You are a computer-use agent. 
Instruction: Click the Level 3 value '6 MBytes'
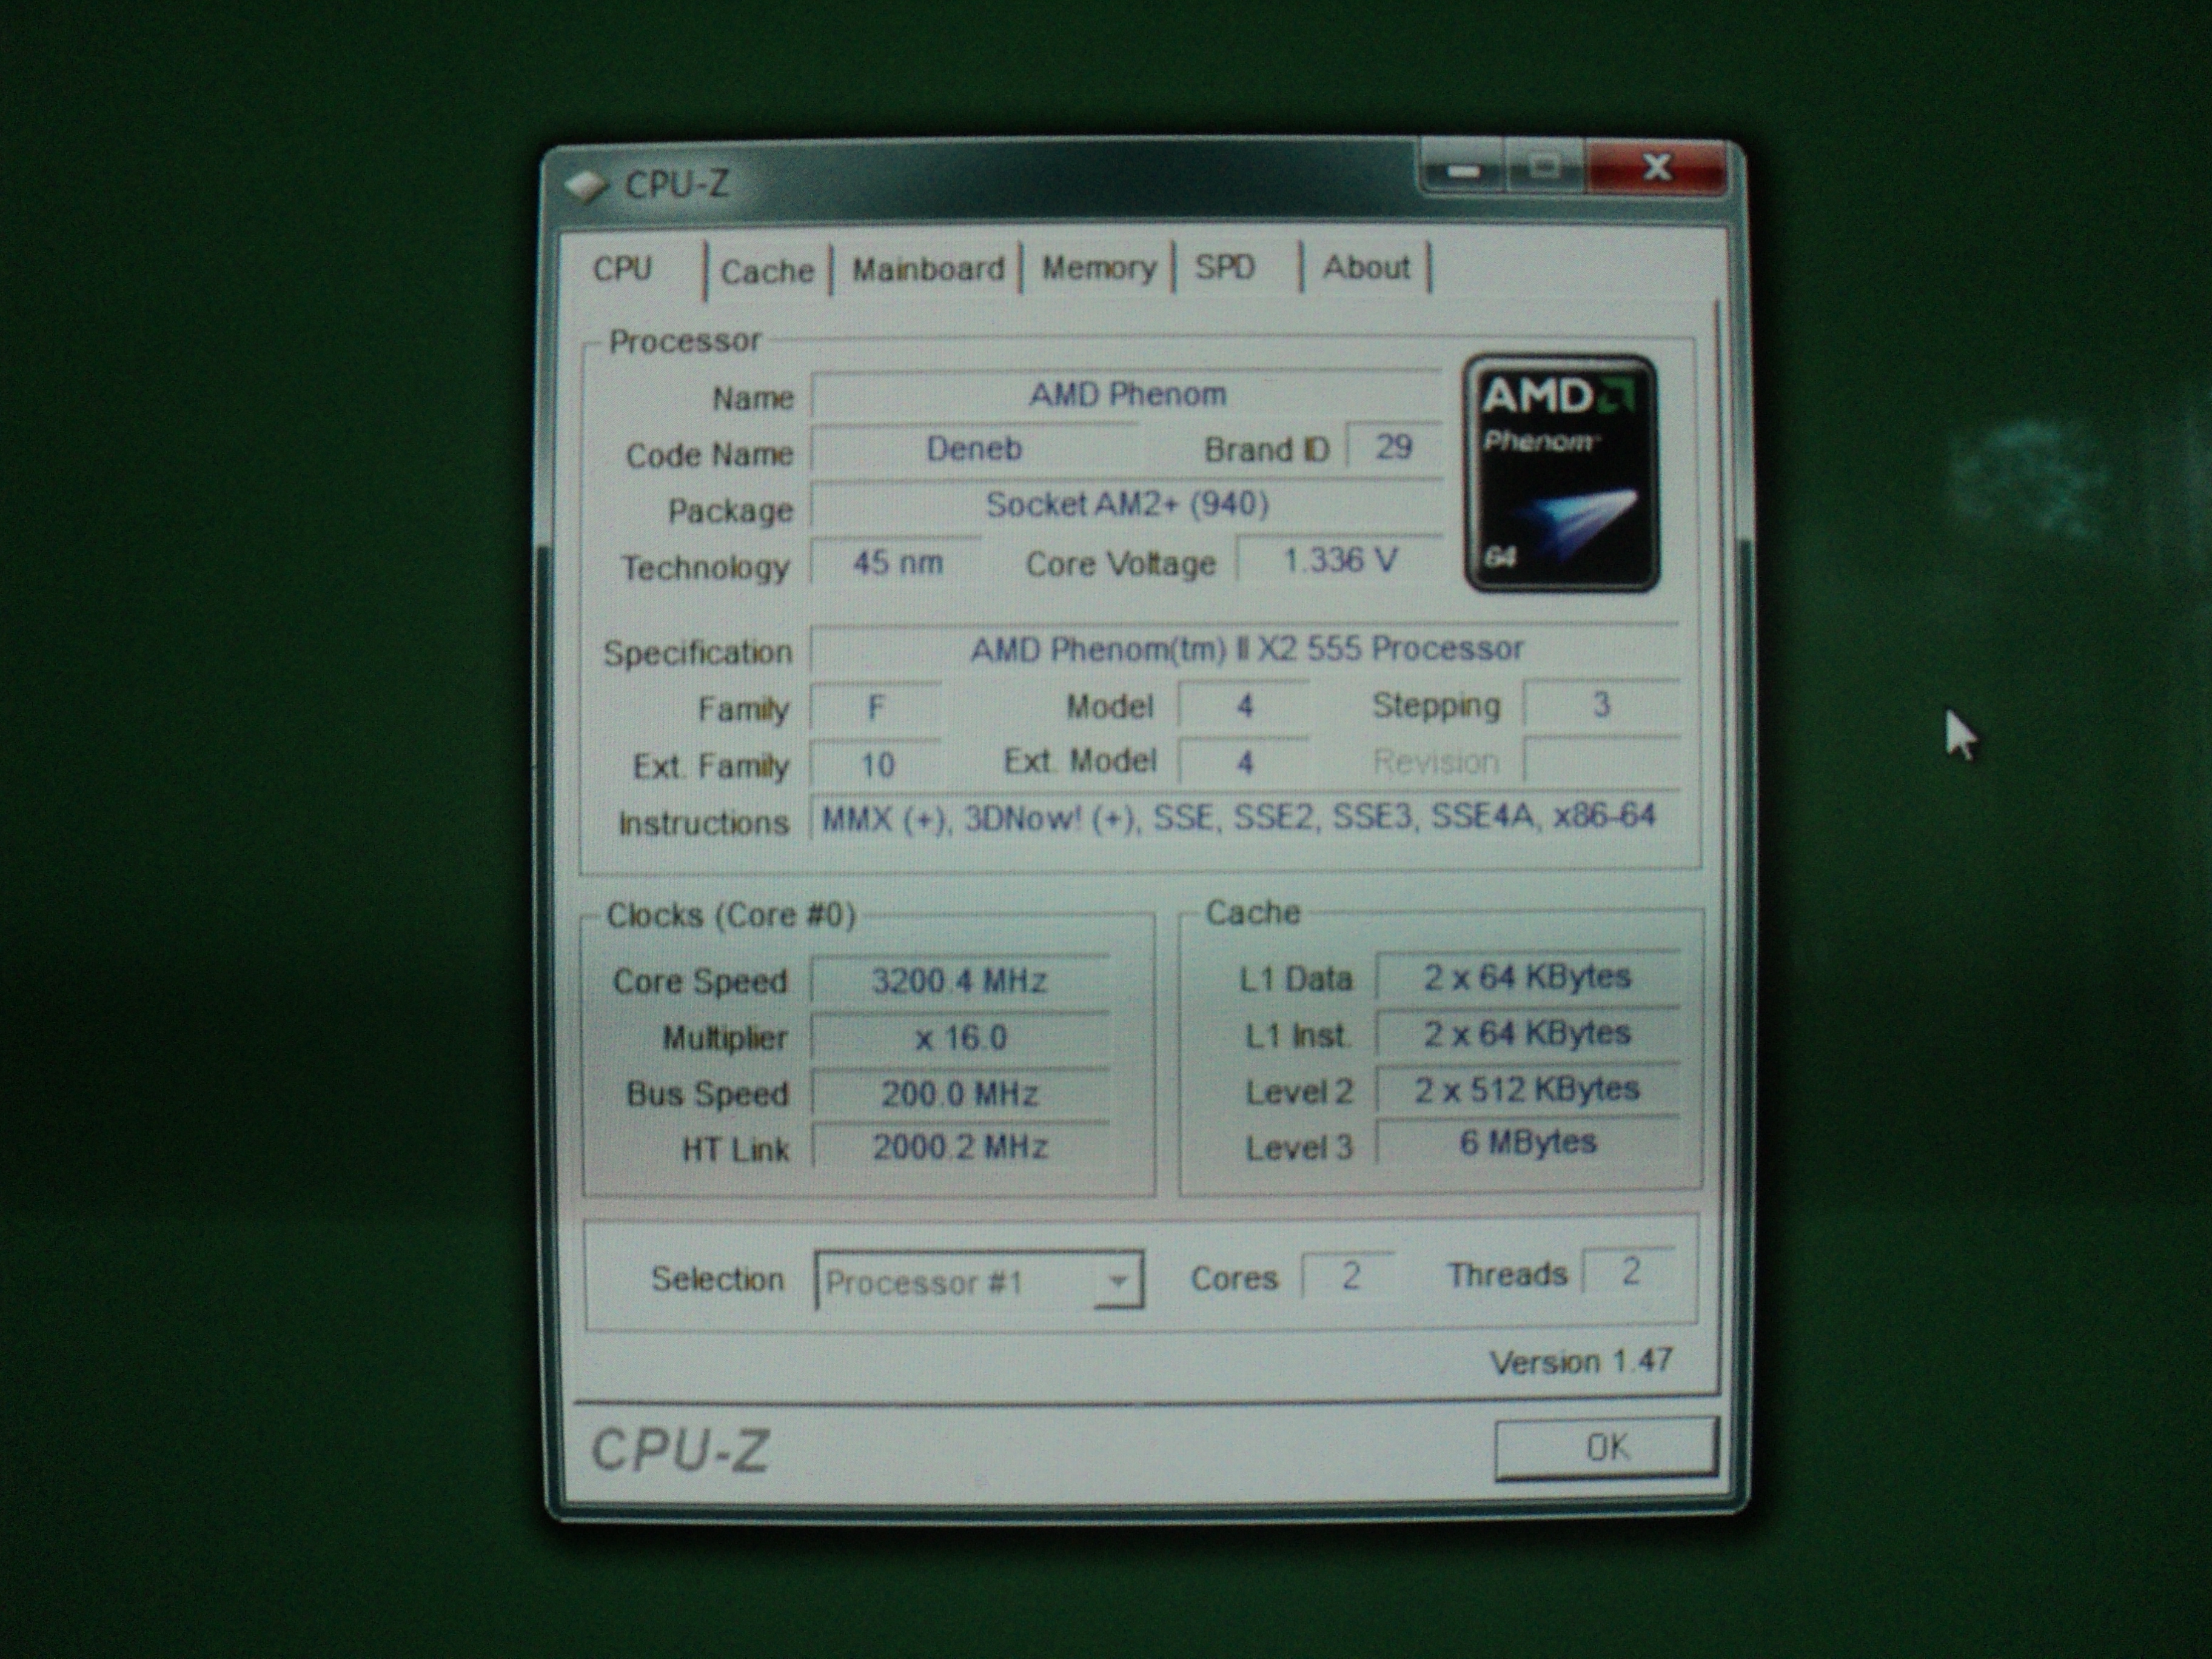pyautogui.click(x=1528, y=1142)
